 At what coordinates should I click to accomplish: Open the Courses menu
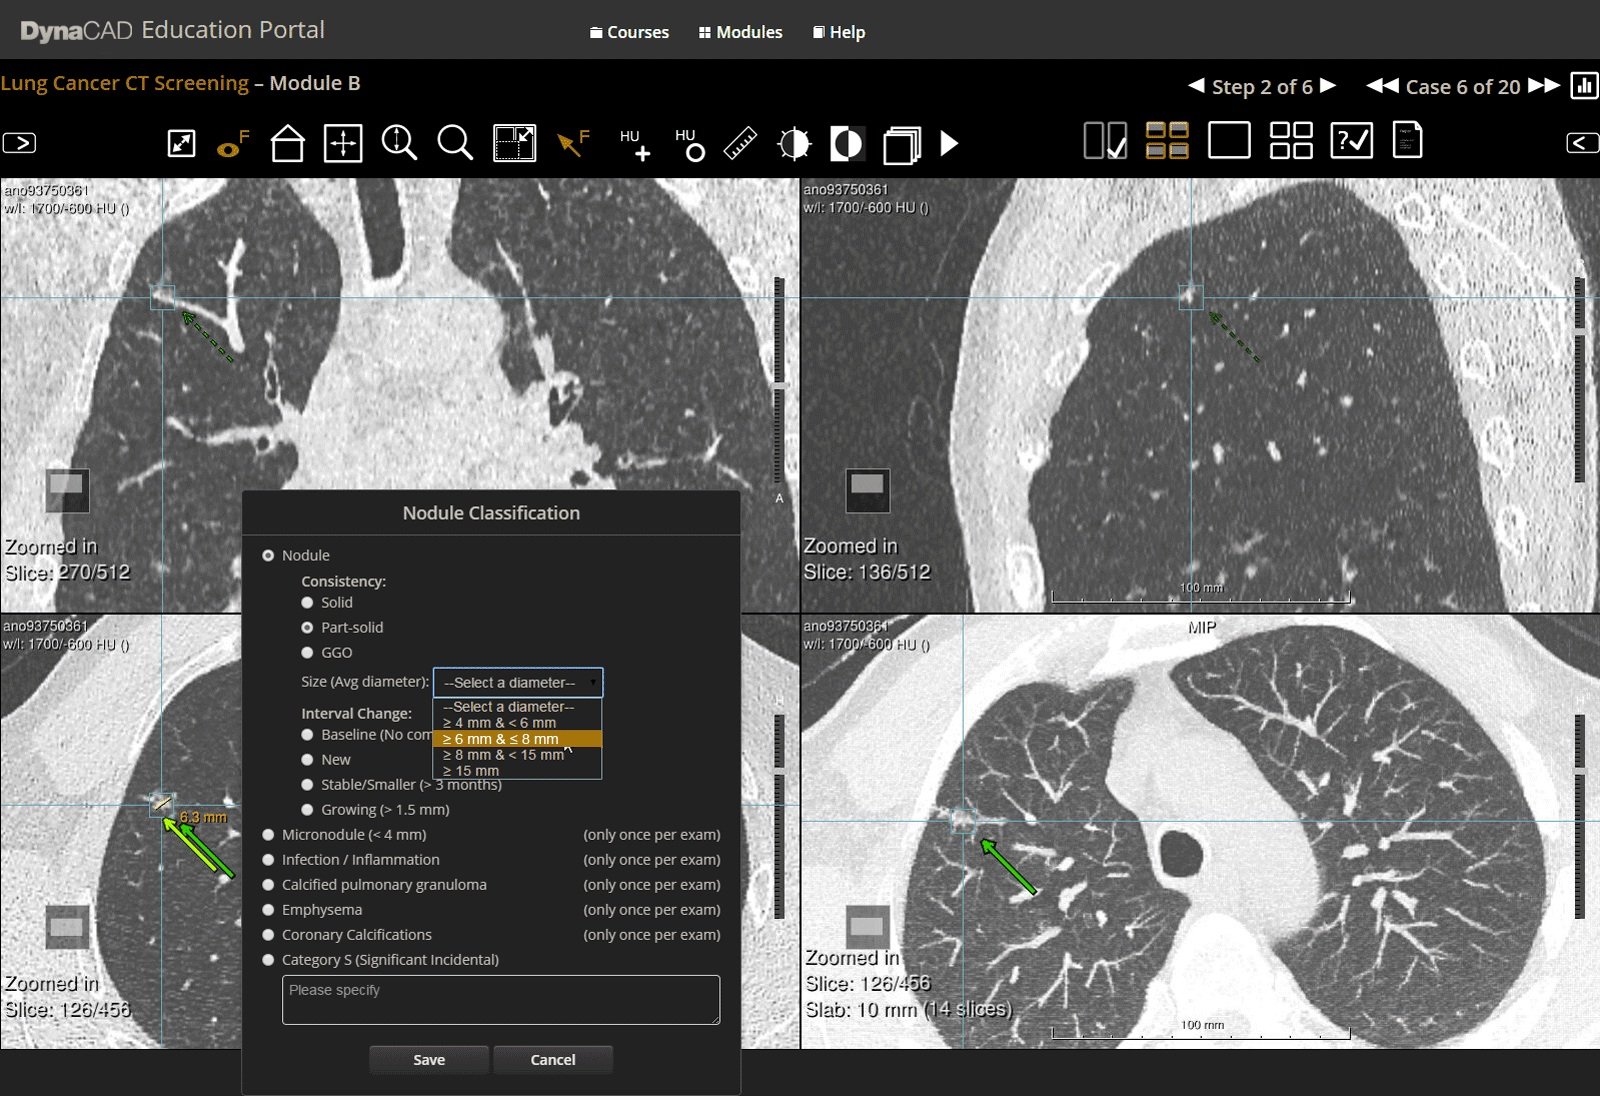click(x=629, y=32)
